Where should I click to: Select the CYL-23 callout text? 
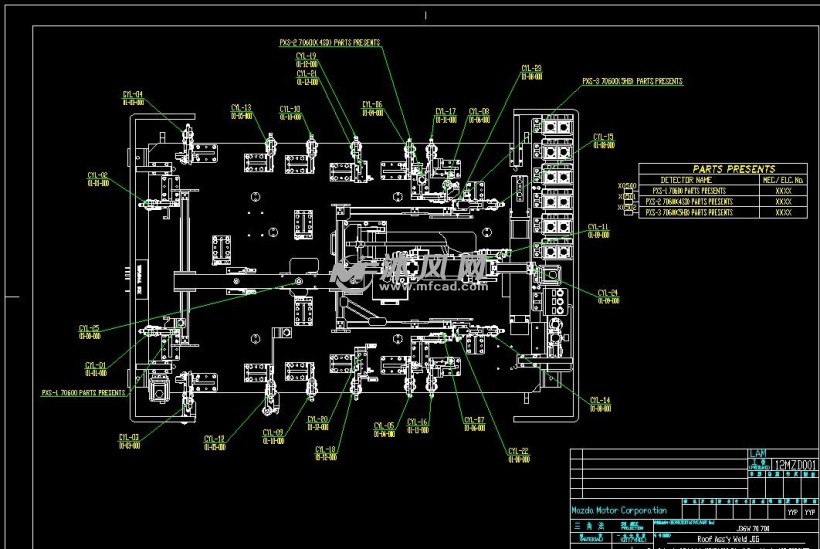pyautogui.click(x=531, y=69)
